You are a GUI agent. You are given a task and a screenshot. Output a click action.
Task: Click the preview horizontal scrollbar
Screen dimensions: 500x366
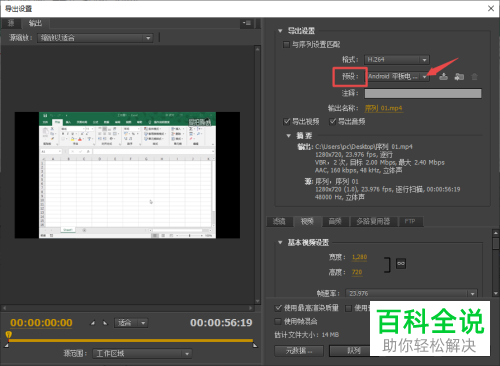(x=127, y=308)
